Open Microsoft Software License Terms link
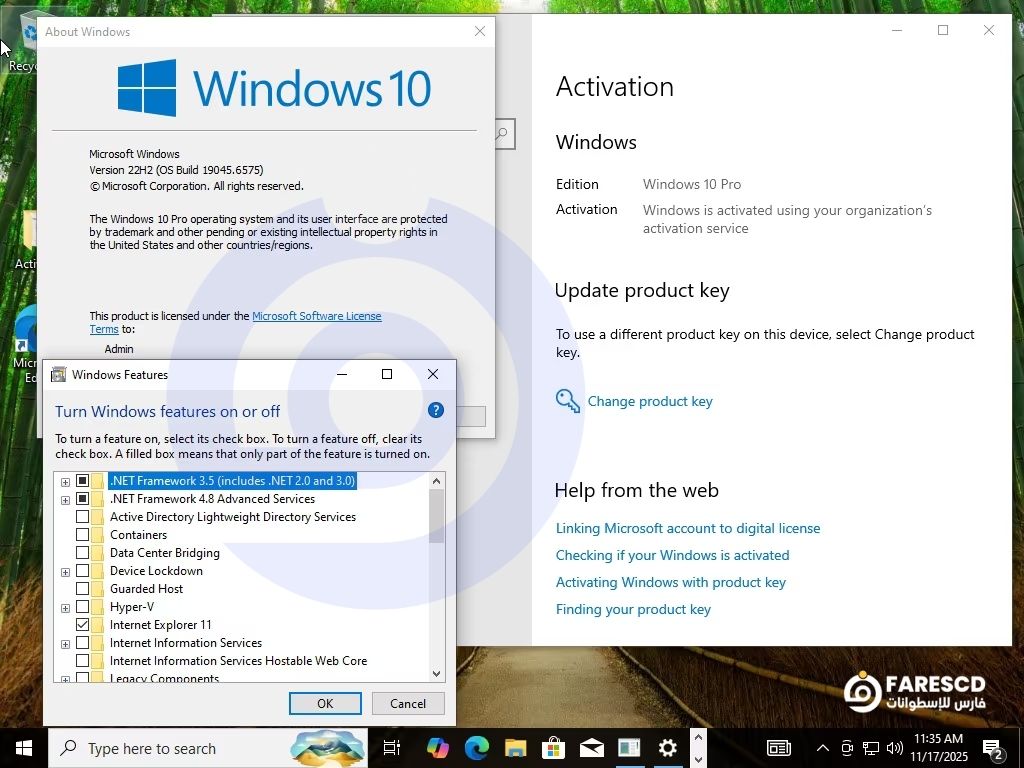Image resolution: width=1024 pixels, height=768 pixels. tap(316, 316)
